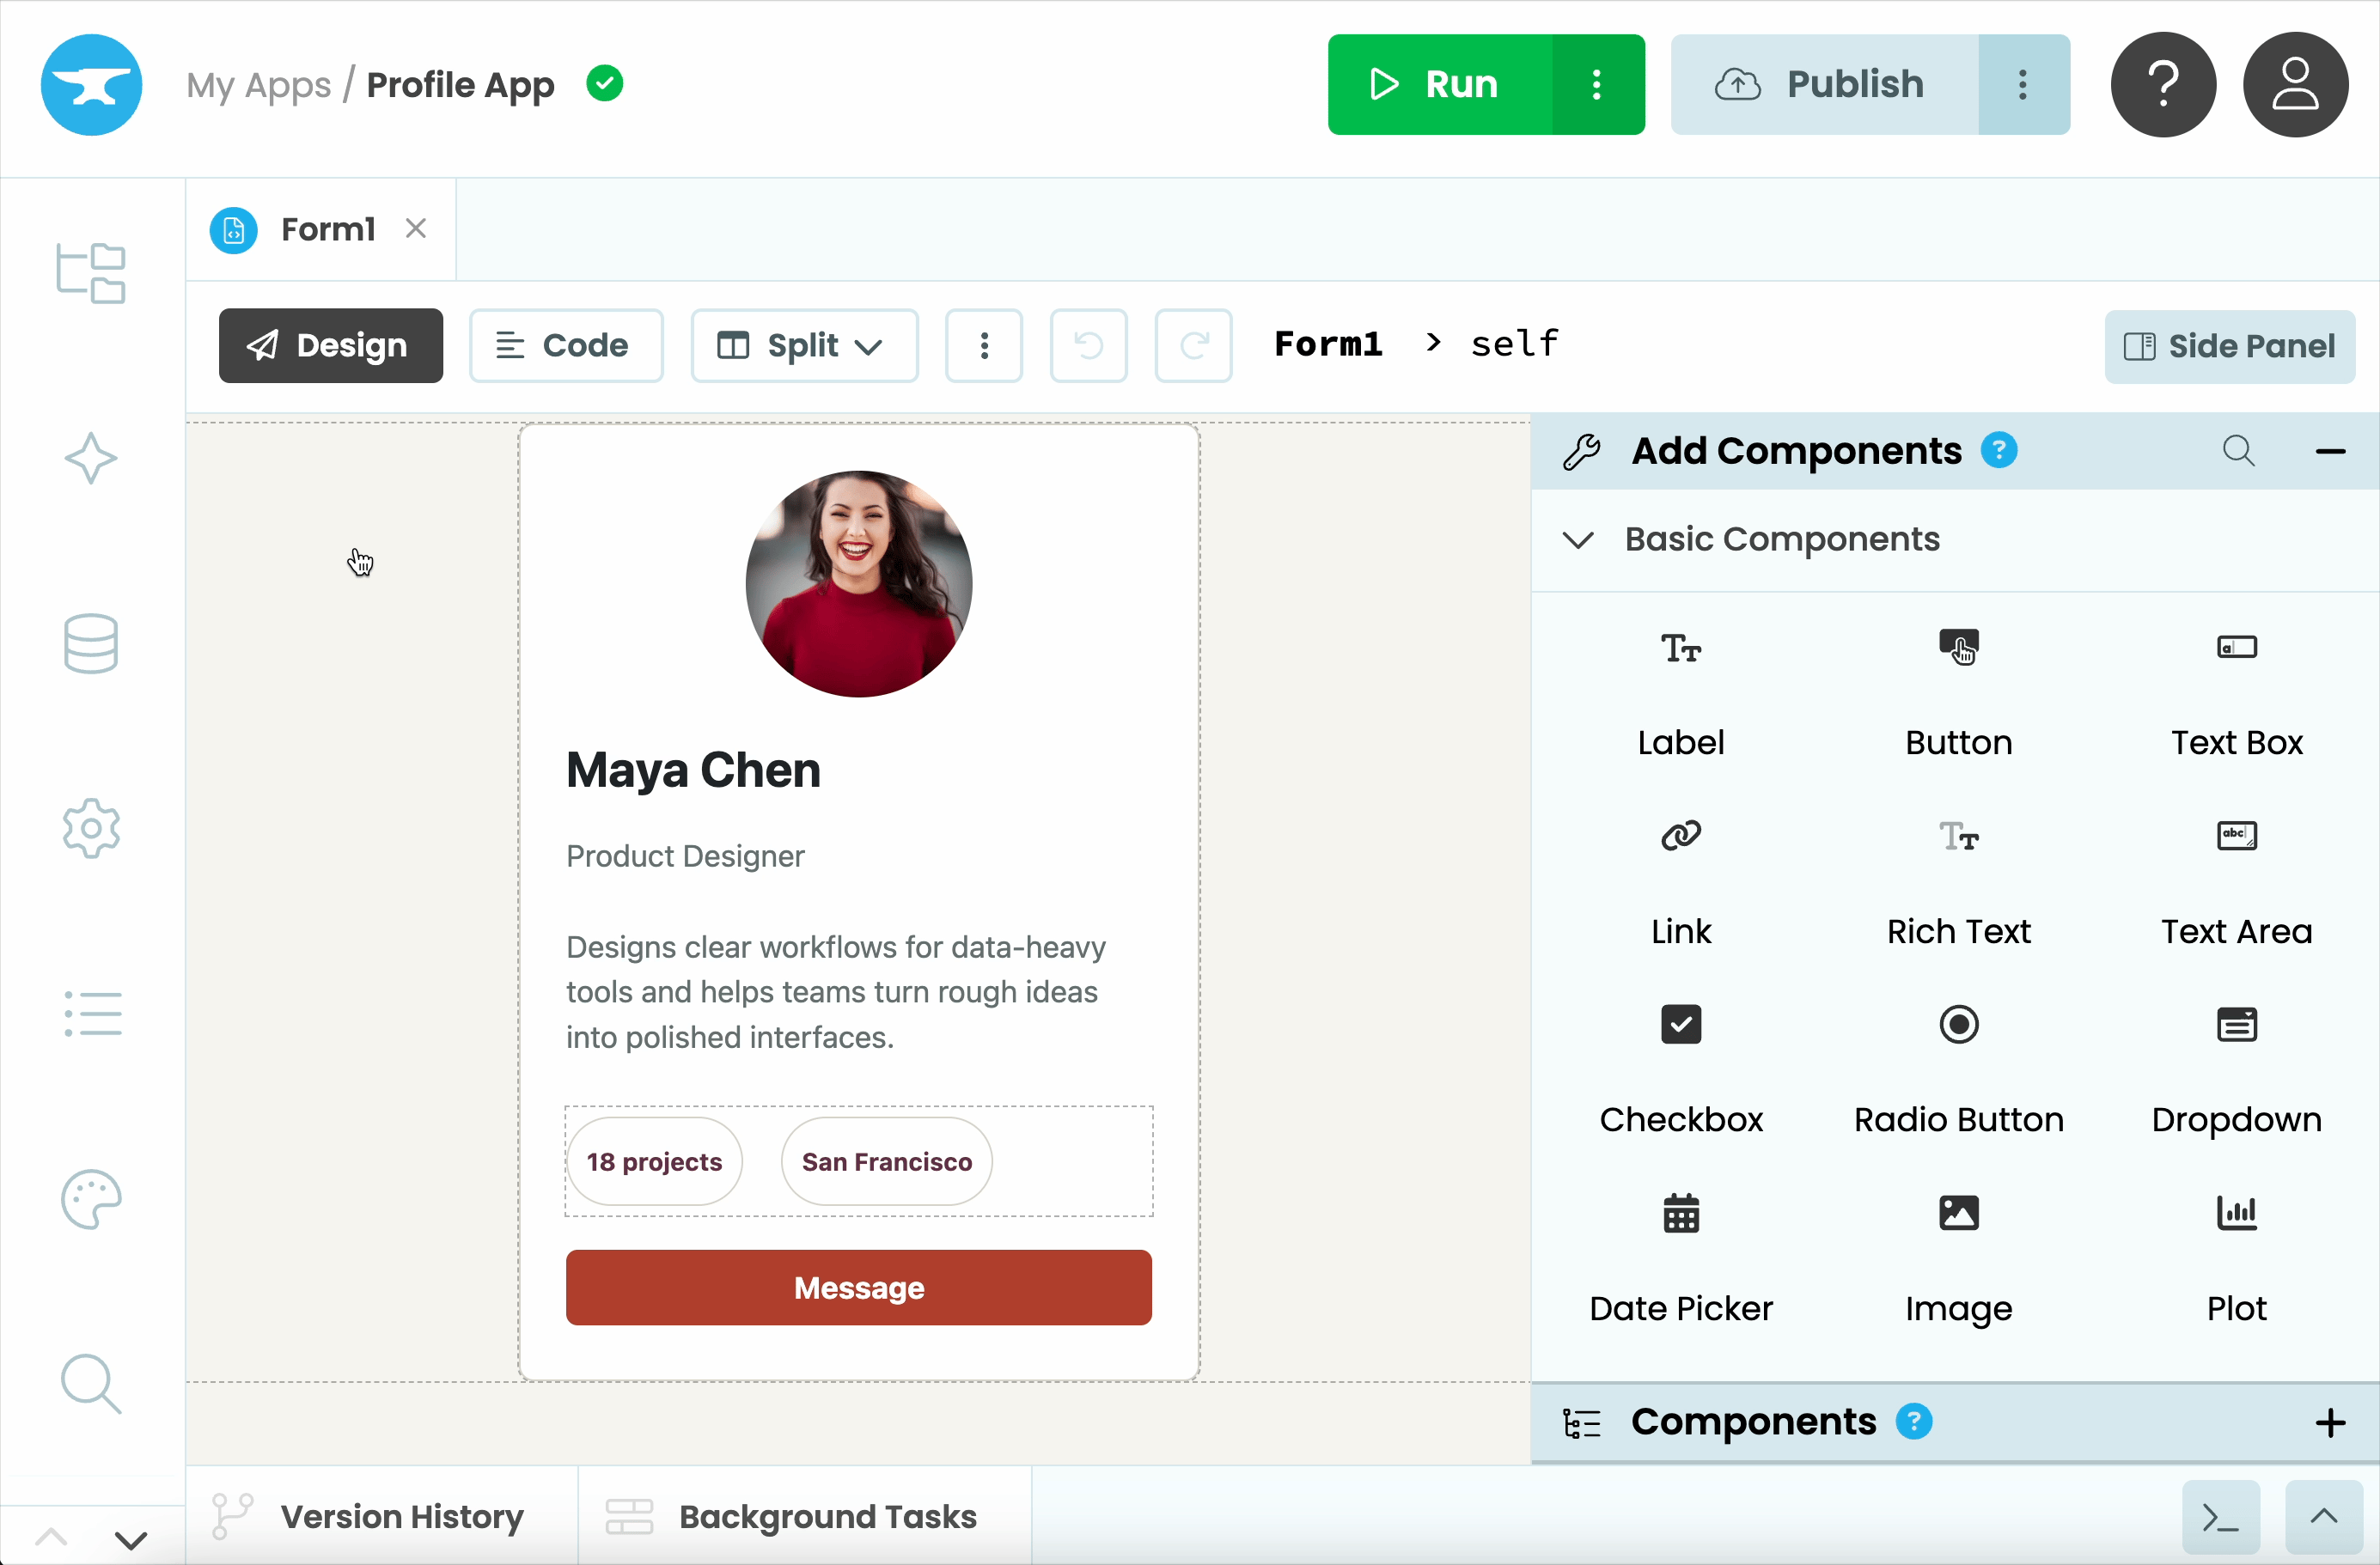This screenshot has width=2380, height=1565.
Task: Add a Checkbox component
Action: (x=1681, y=1069)
